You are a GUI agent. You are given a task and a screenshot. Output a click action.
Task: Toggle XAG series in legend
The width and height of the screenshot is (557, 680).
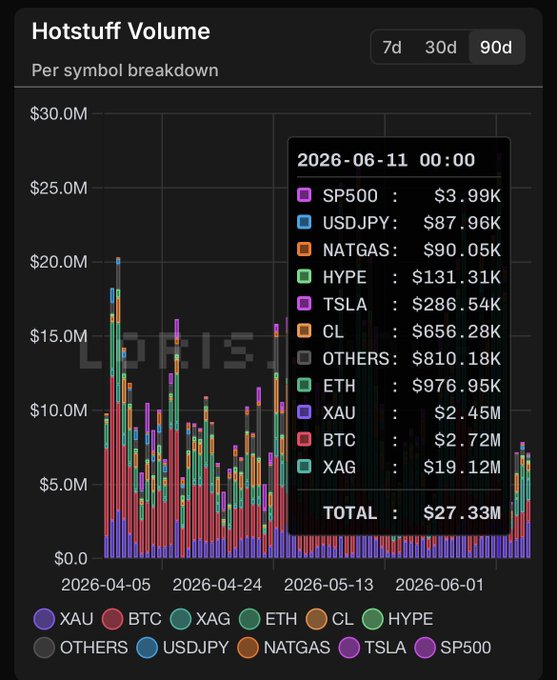point(200,619)
